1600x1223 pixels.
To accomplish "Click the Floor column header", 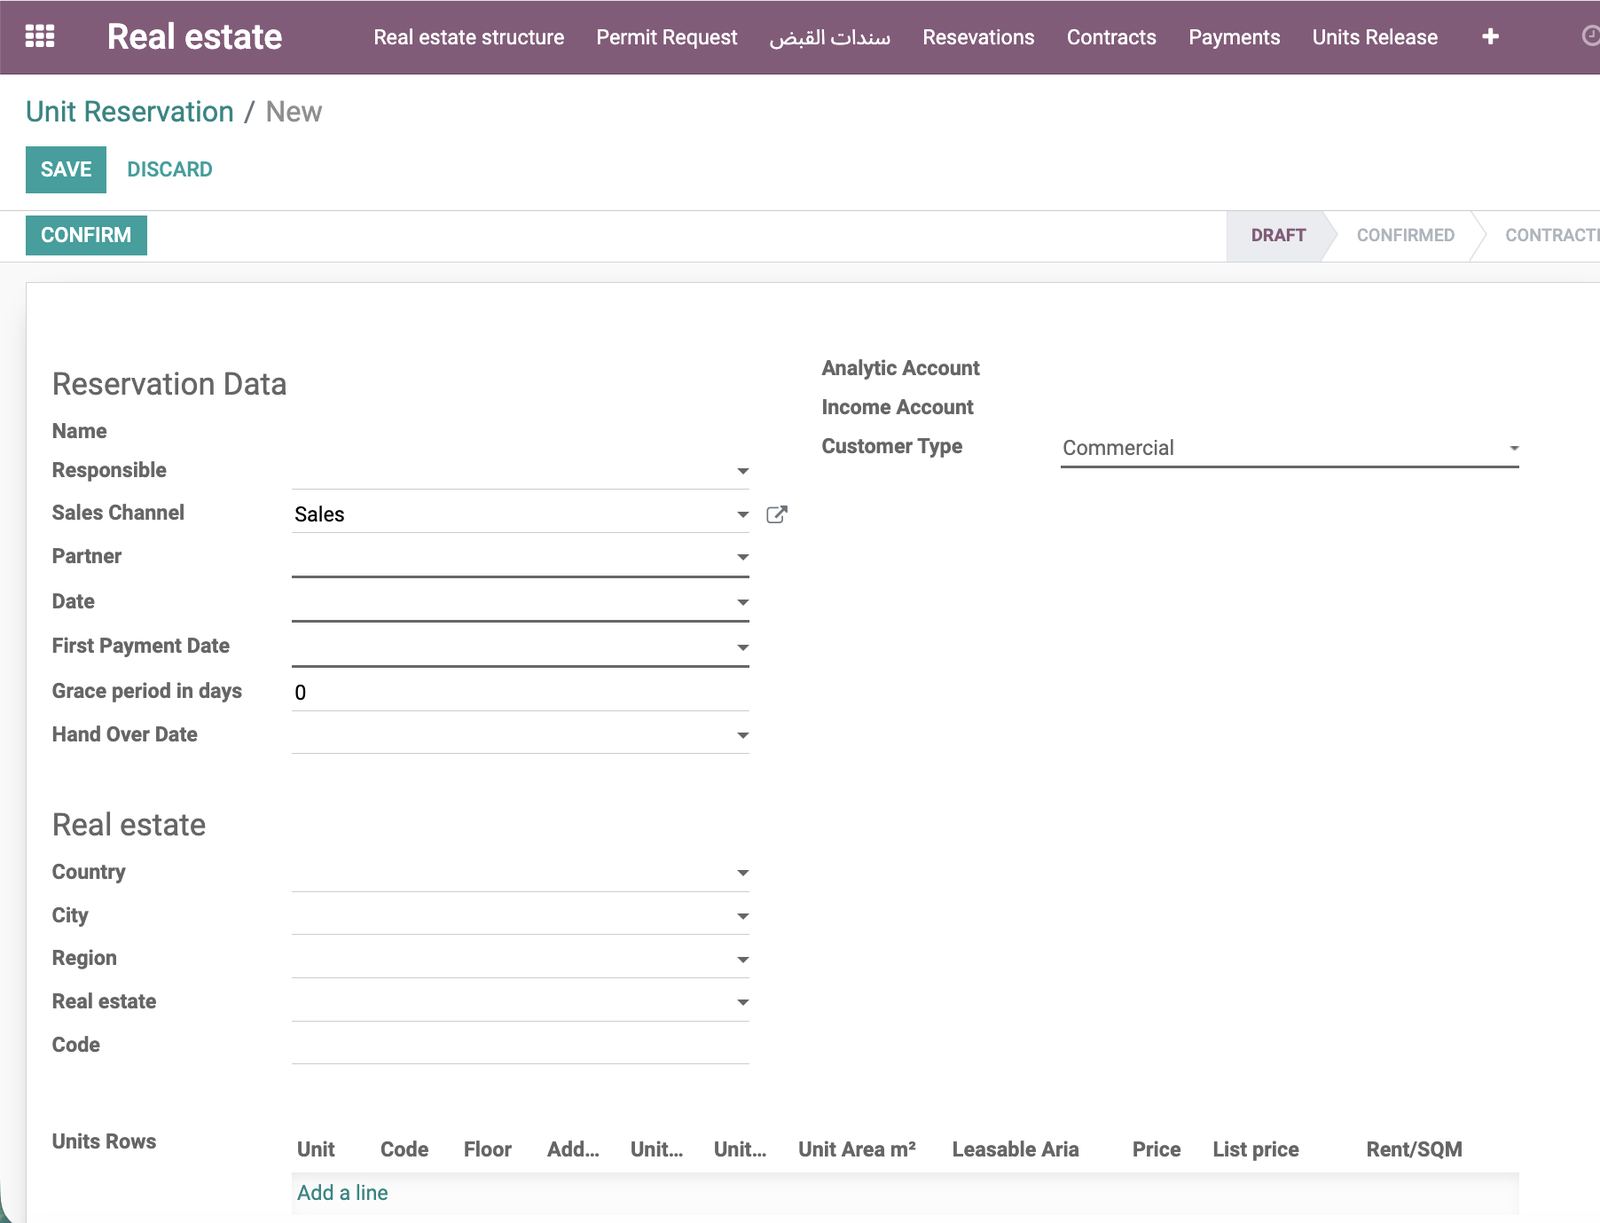I will [487, 1149].
